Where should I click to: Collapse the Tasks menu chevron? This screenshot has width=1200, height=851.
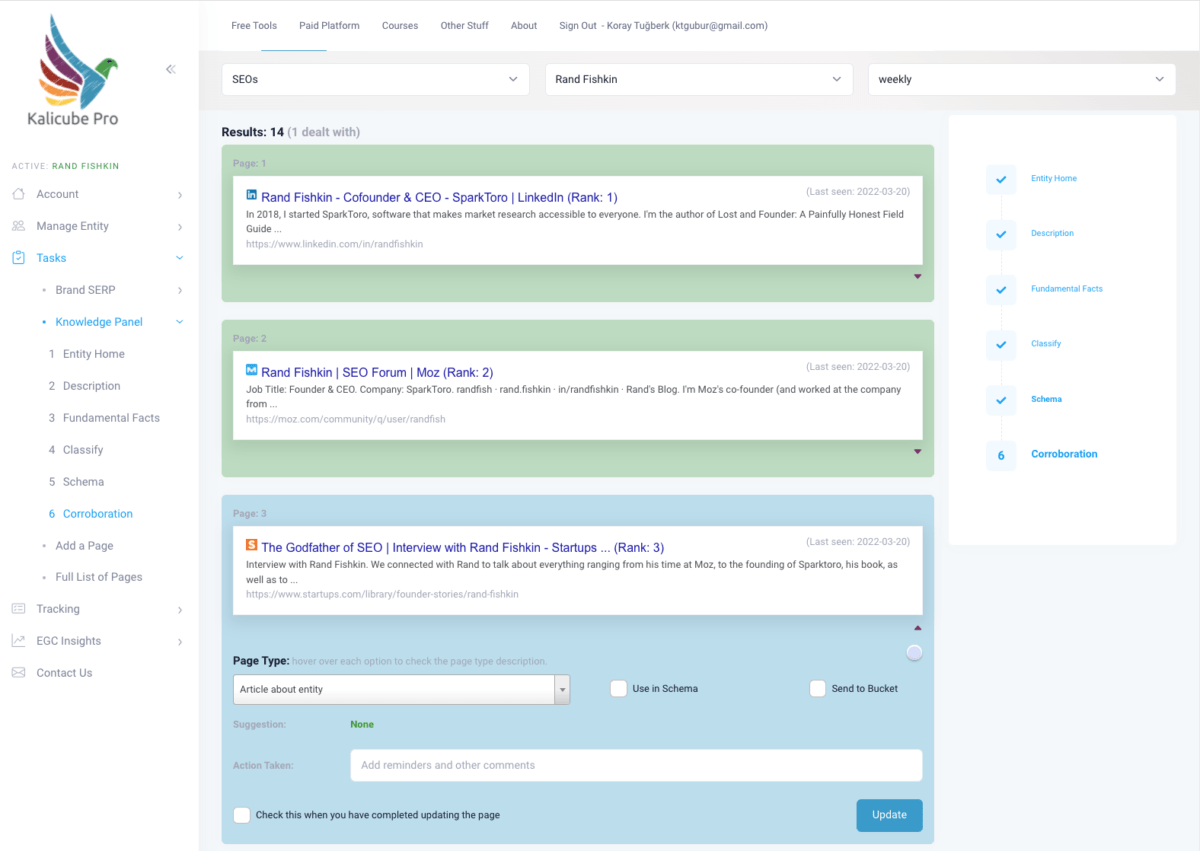coord(180,258)
